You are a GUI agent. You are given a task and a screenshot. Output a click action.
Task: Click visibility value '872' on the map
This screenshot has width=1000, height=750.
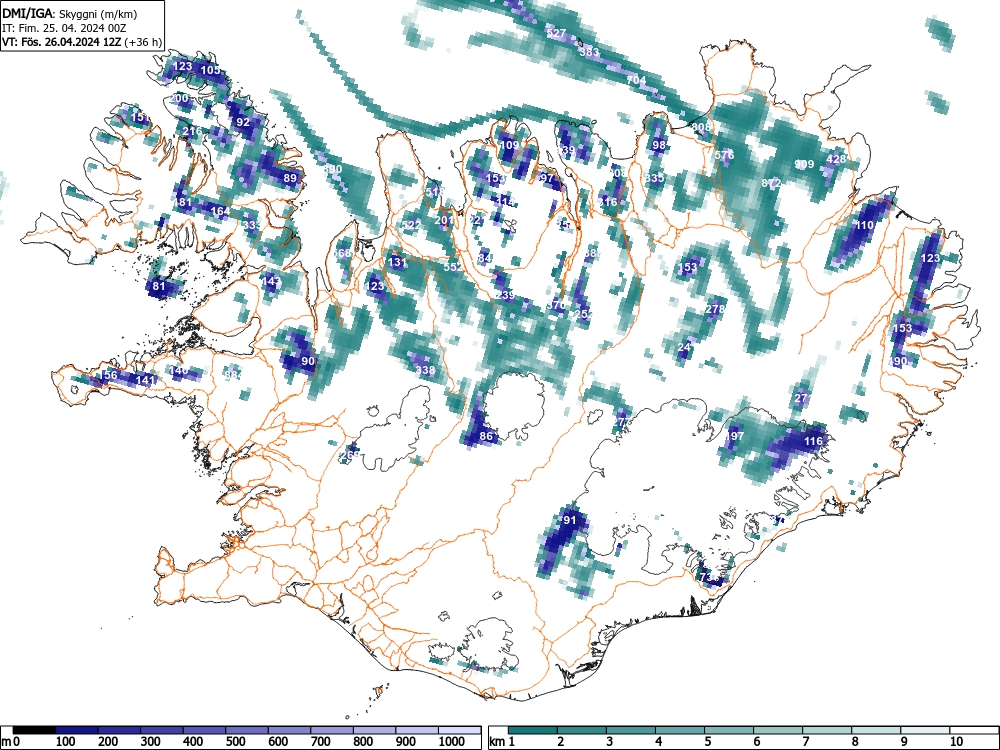pyautogui.click(x=772, y=183)
